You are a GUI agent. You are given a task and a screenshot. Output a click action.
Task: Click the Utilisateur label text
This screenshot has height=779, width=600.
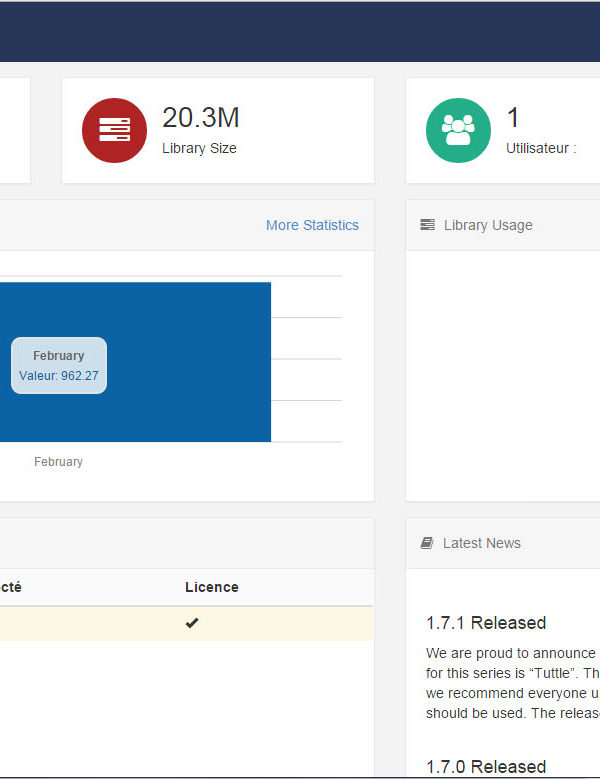point(540,148)
